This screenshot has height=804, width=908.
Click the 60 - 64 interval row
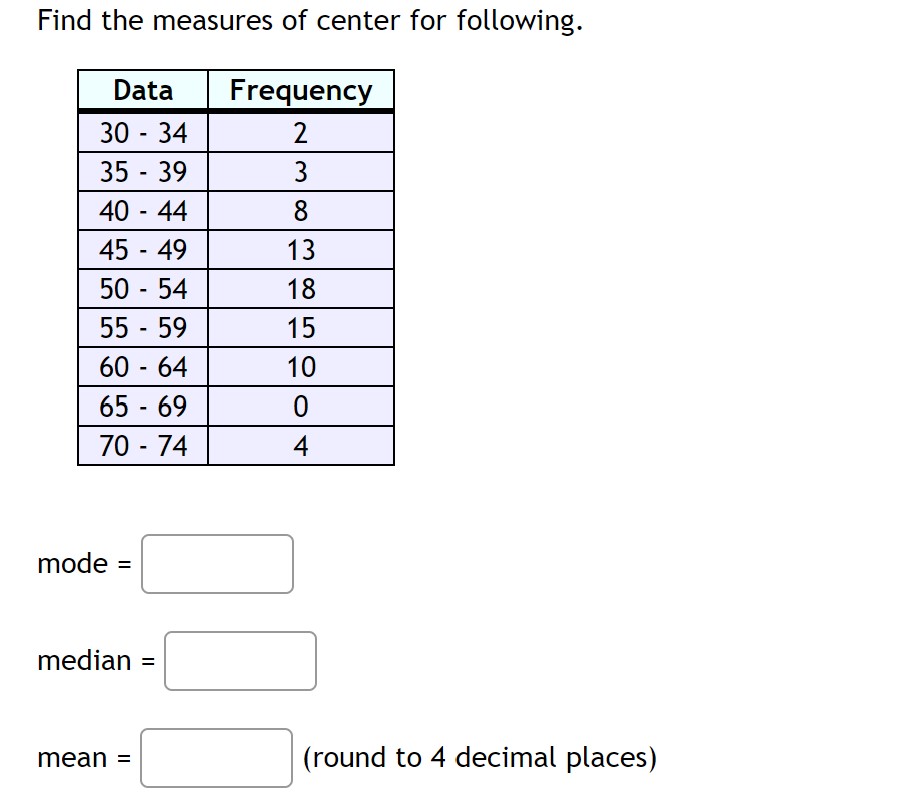pos(142,366)
